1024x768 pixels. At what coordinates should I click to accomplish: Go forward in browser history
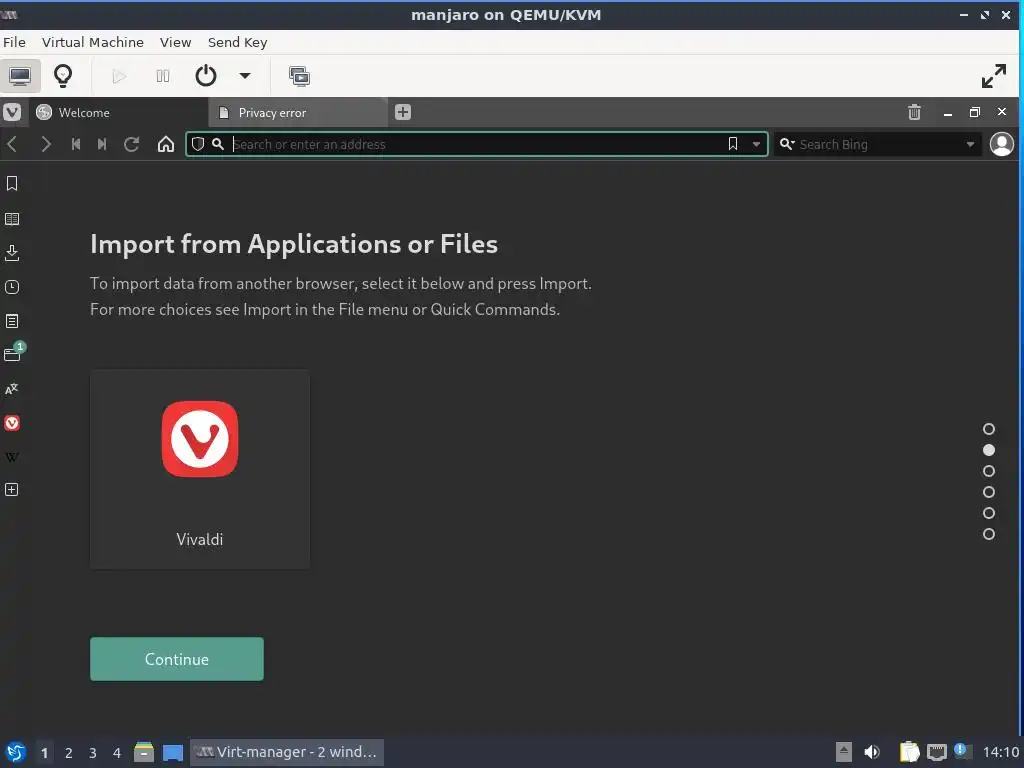tap(45, 144)
